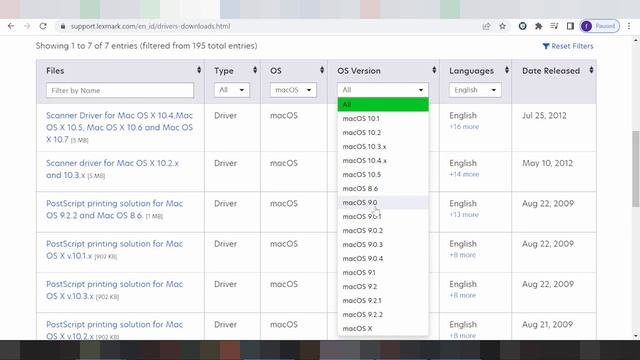Screen dimensions: 640x360
Task: Click the Jul 25, 2012 date cell
Action: click(x=544, y=116)
